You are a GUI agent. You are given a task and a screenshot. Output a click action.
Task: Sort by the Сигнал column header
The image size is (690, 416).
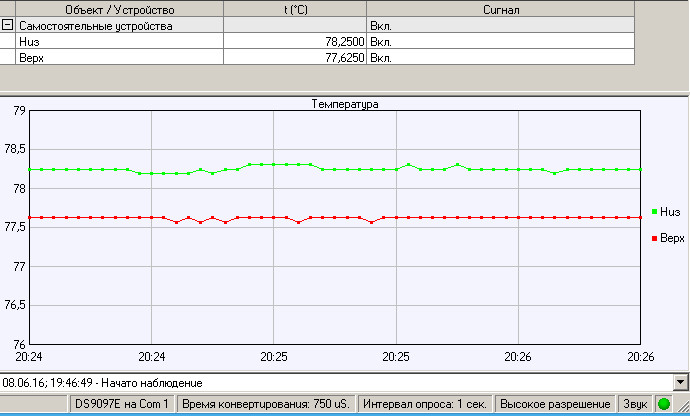tap(500, 8)
